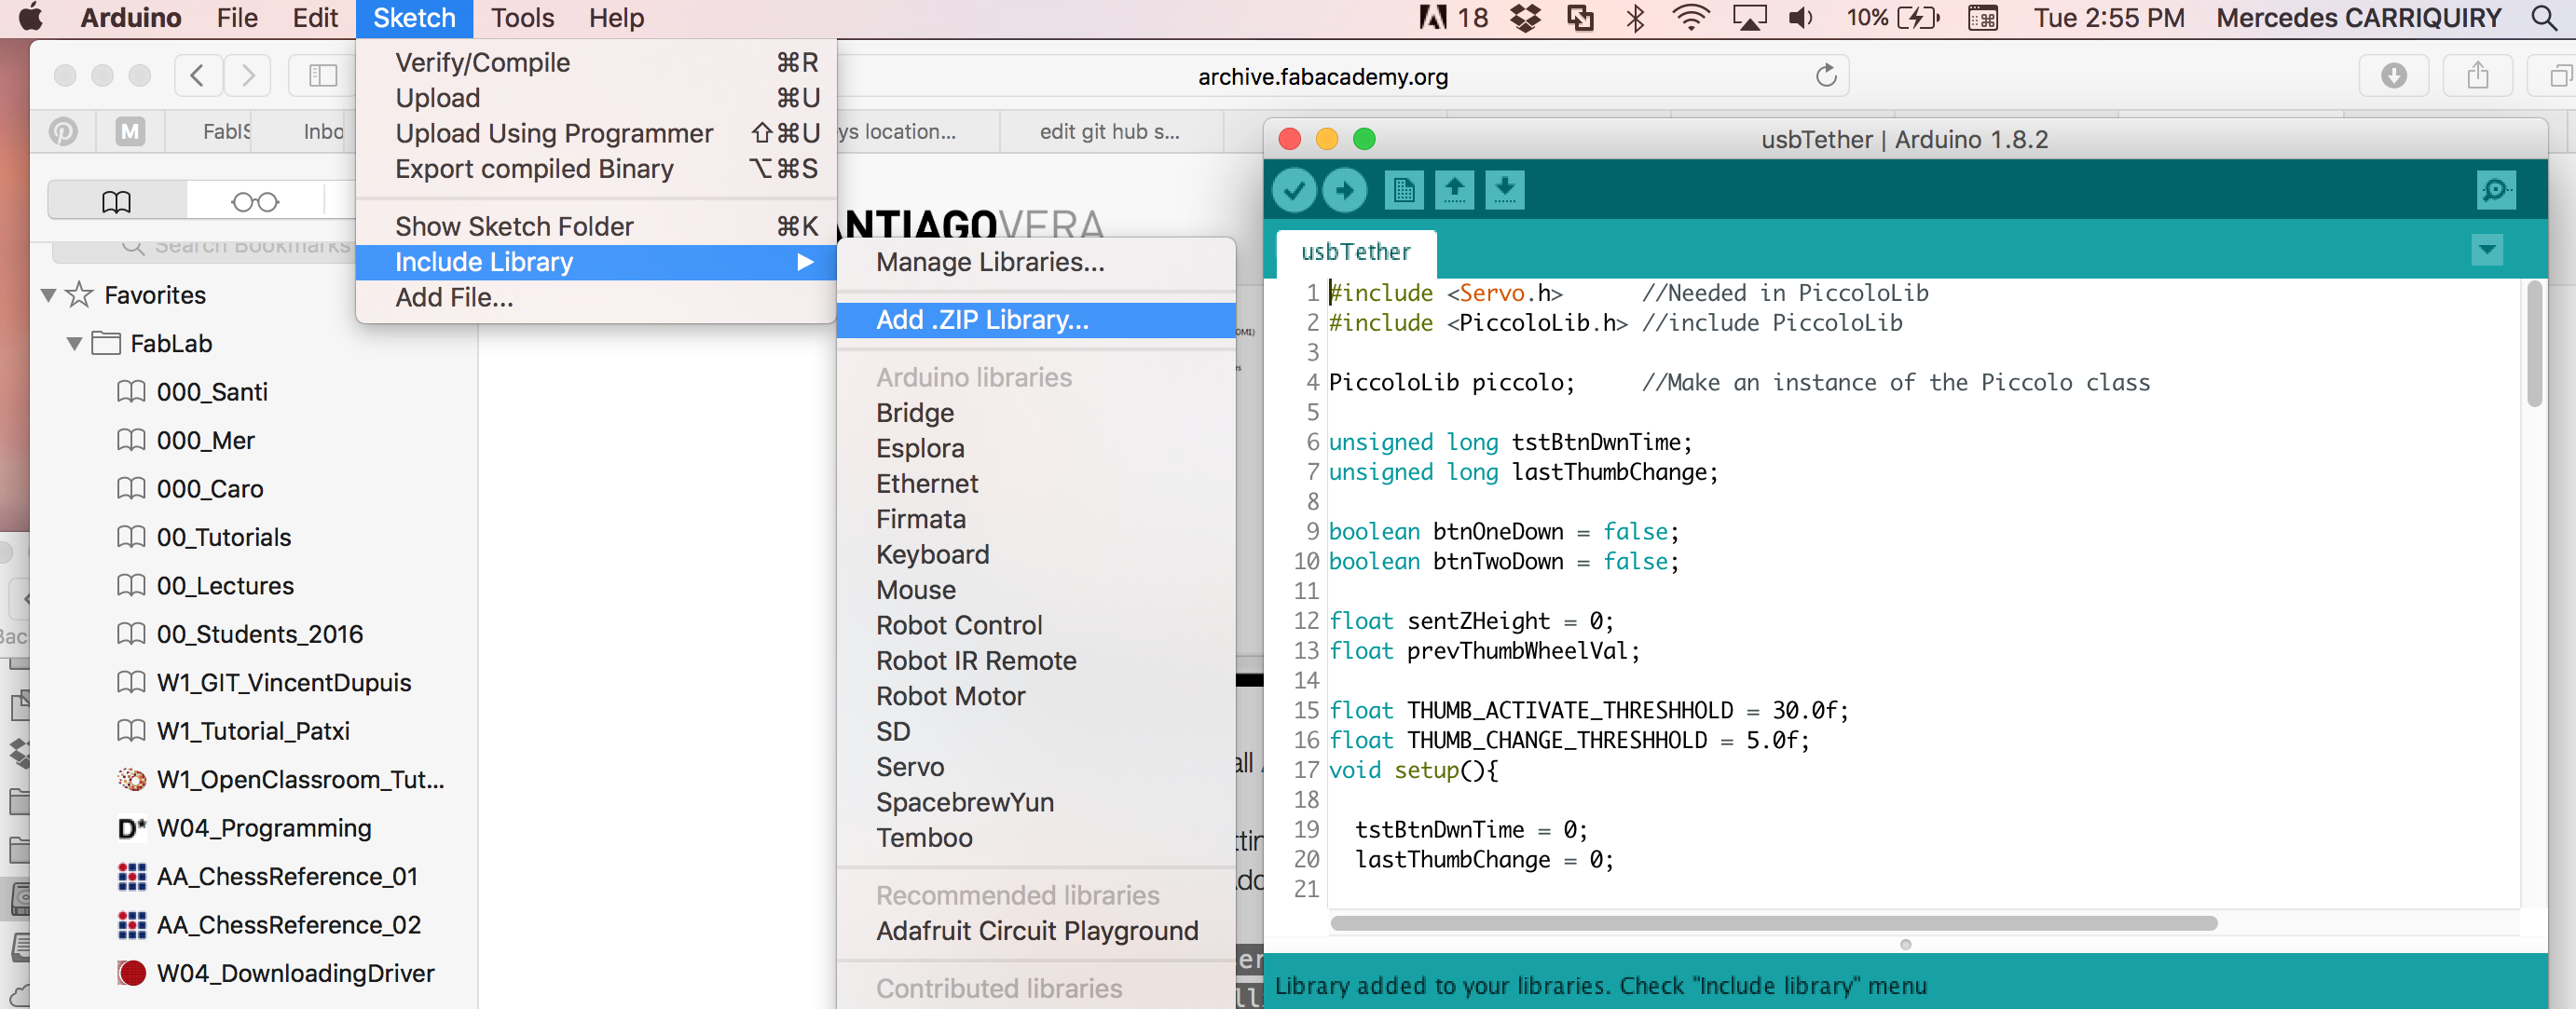The width and height of the screenshot is (2576, 1009).
Task: Open the tab dropdown arrow in Arduino
Action: point(2486,249)
